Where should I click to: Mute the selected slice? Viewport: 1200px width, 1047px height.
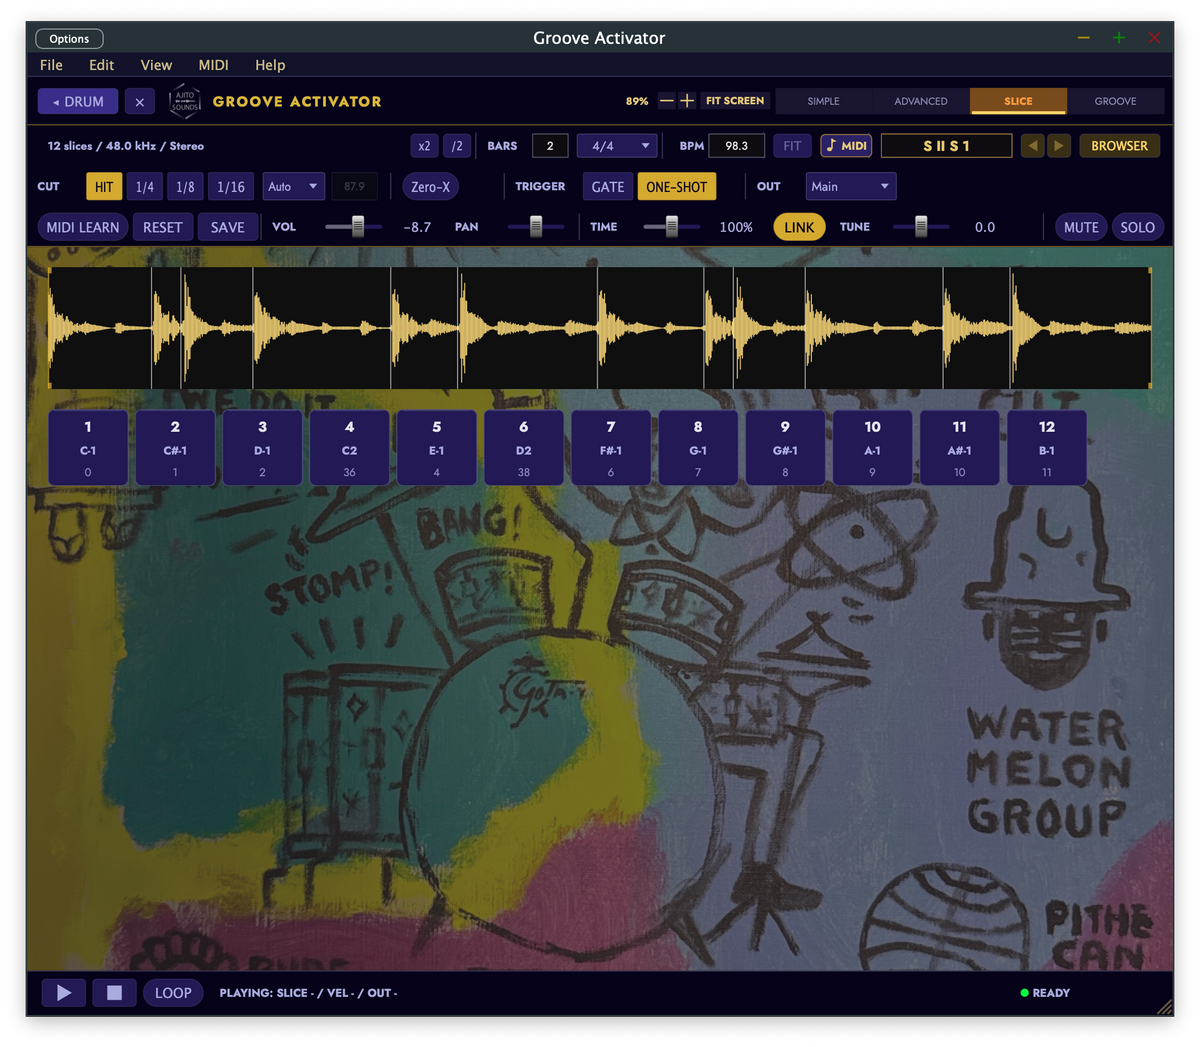click(1081, 227)
